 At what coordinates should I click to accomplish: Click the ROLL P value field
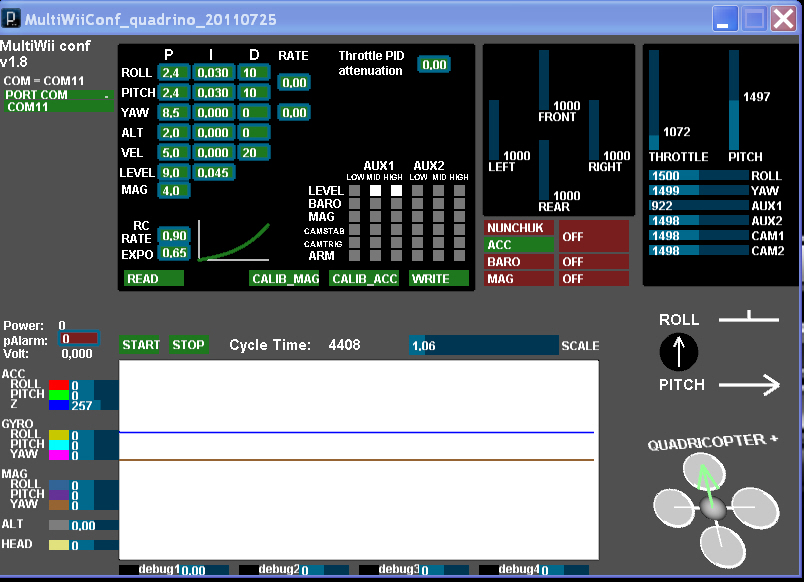coord(173,73)
